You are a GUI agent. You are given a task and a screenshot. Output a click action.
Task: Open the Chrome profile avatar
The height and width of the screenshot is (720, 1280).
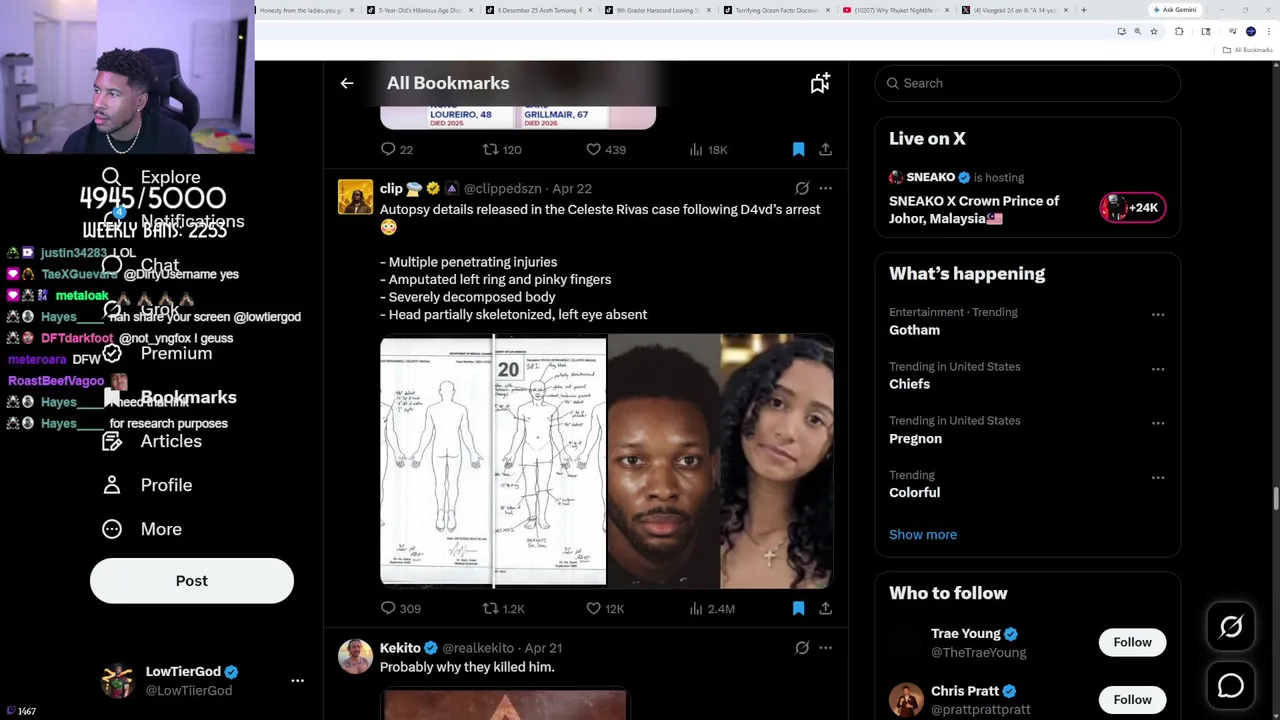pos(1250,32)
